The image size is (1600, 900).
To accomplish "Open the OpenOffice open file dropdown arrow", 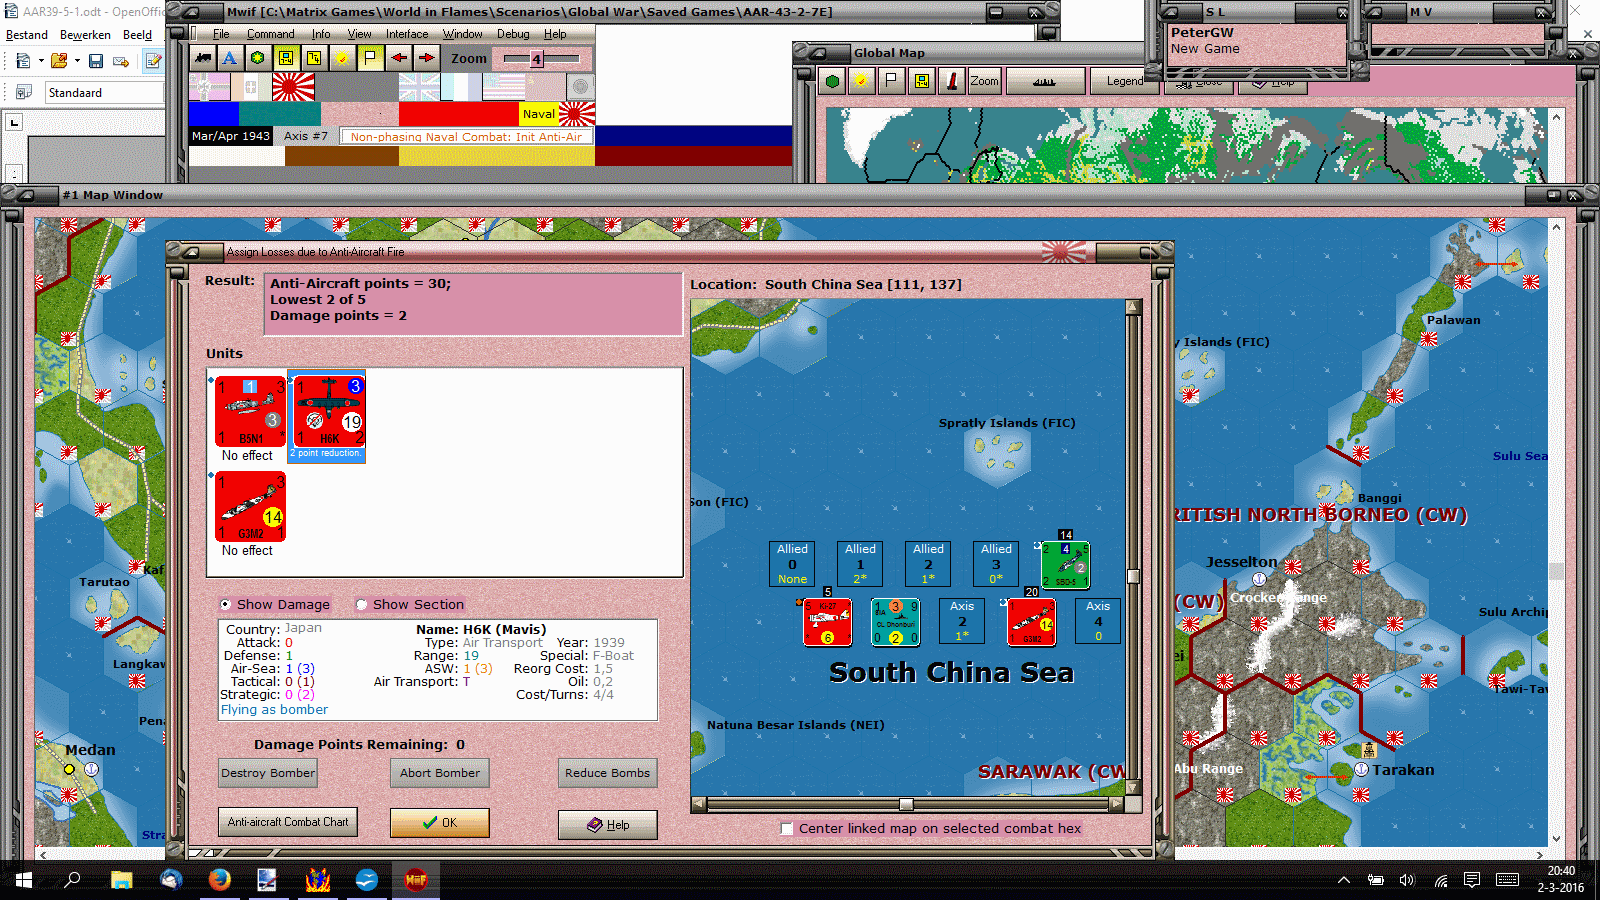I will [77, 61].
